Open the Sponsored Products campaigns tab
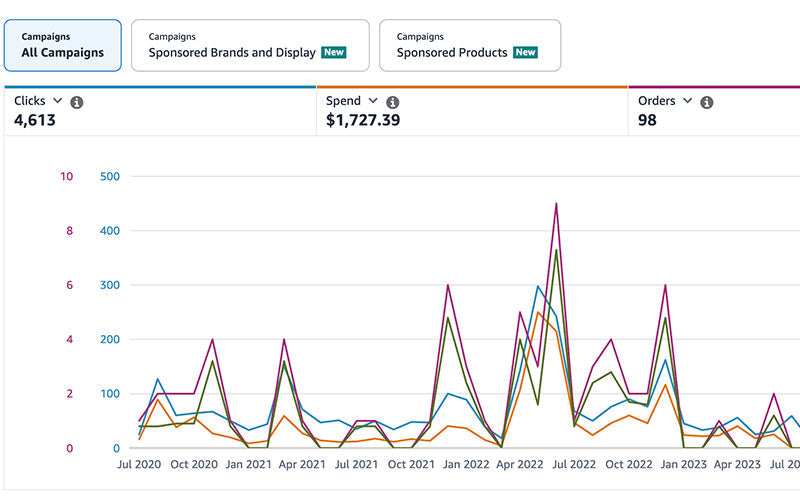This screenshot has width=800, height=500. click(469, 45)
